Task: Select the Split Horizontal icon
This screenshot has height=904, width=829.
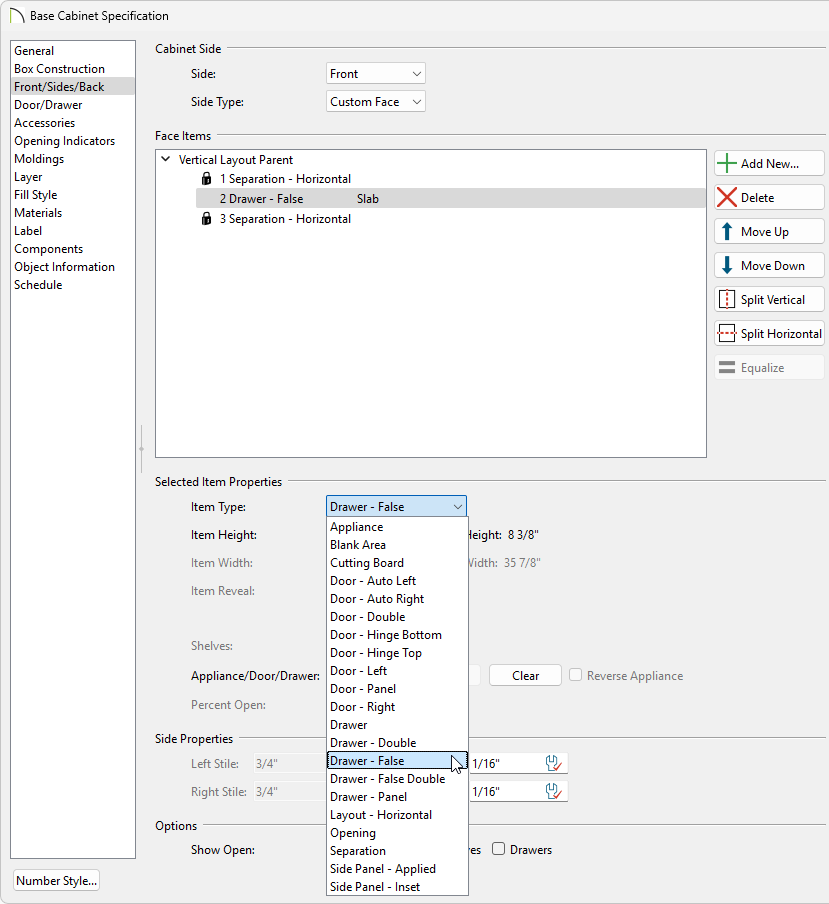Action: click(727, 333)
